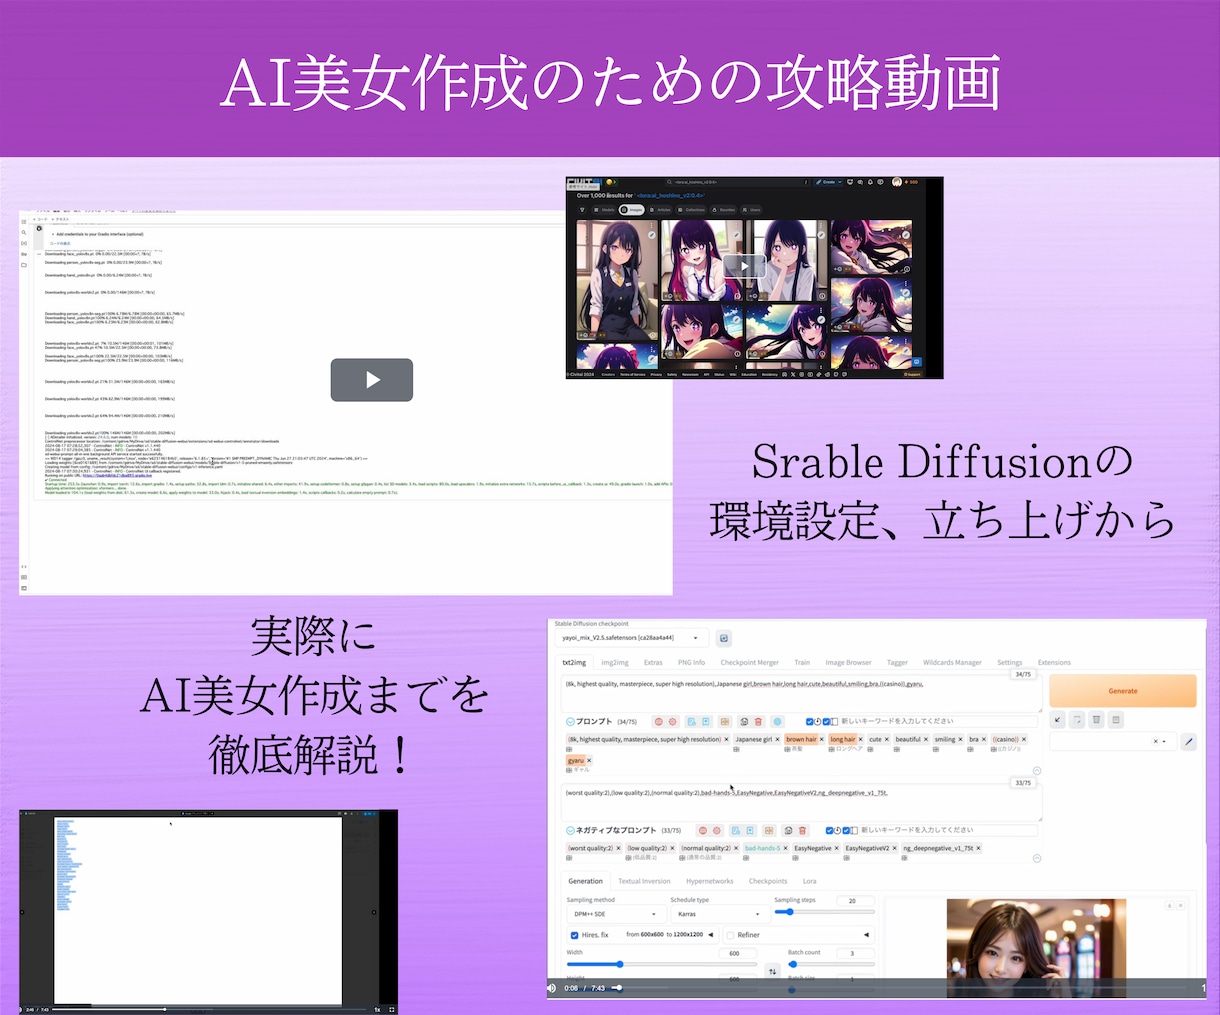Image resolution: width=1220 pixels, height=1015 pixels.
Task: Adjust the Sampling steps slider
Action: [x=824, y=912]
